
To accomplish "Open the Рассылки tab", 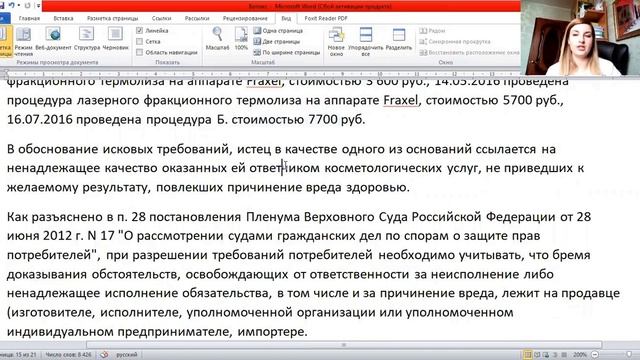I will [x=197, y=18].
